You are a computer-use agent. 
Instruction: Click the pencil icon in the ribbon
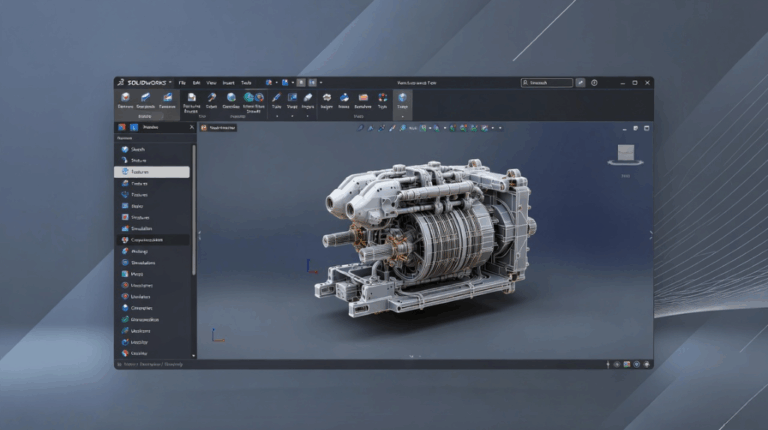coord(276,97)
